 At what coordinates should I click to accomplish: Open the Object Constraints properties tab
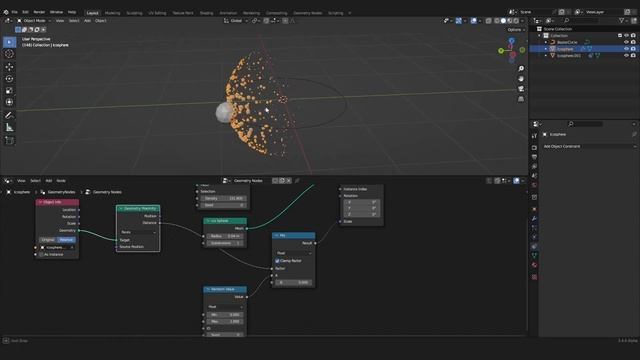(534, 247)
